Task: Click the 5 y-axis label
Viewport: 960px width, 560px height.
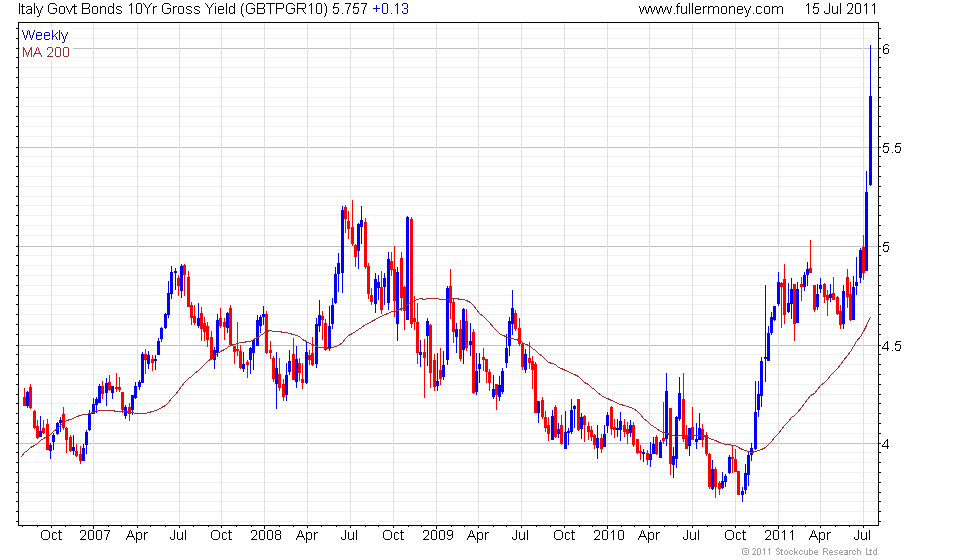Action: [x=886, y=247]
